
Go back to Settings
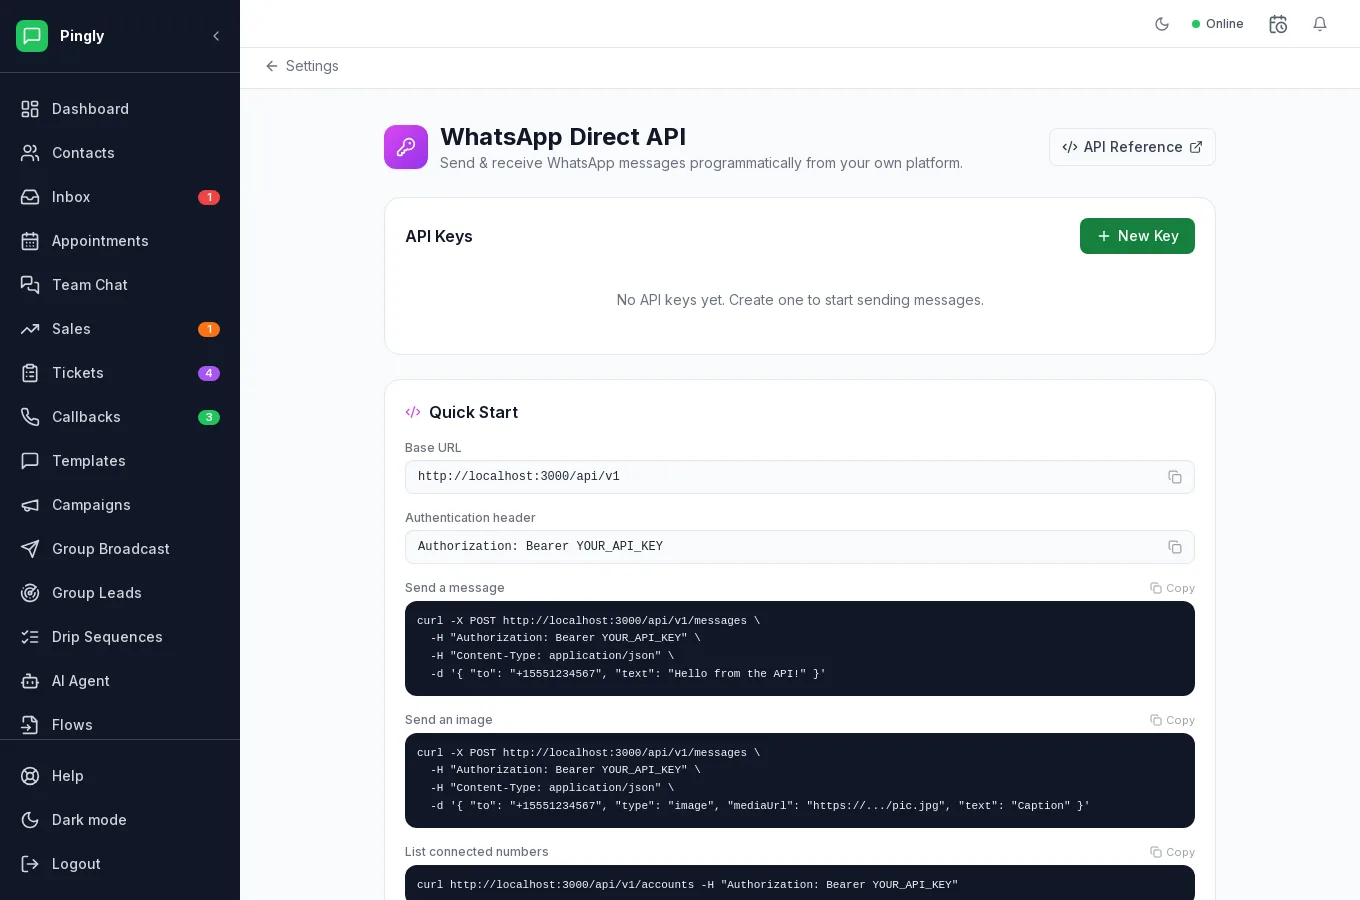pyautogui.click(x=301, y=66)
